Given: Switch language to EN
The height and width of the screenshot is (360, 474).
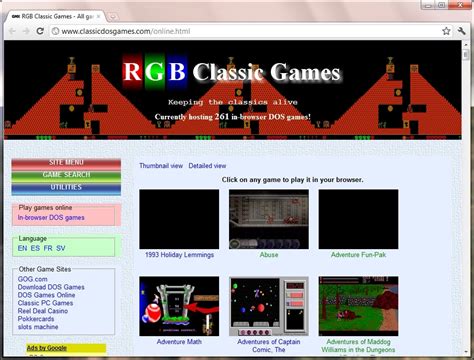Looking at the screenshot, I should [x=22, y=248].
